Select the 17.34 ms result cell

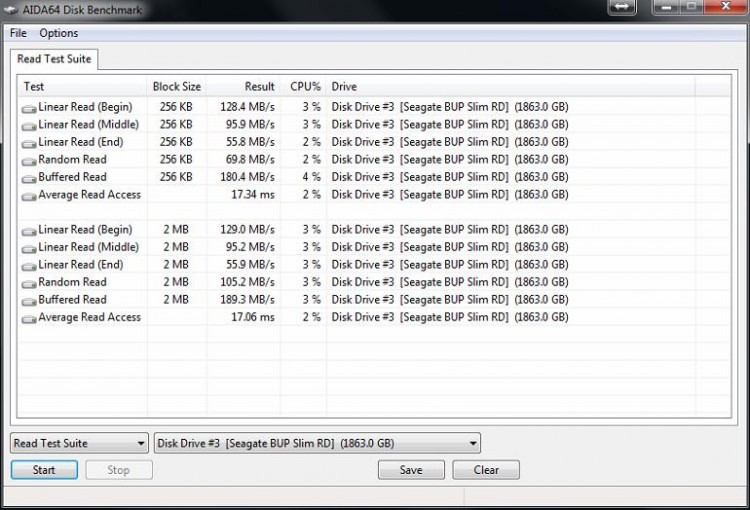coord(253,194)
